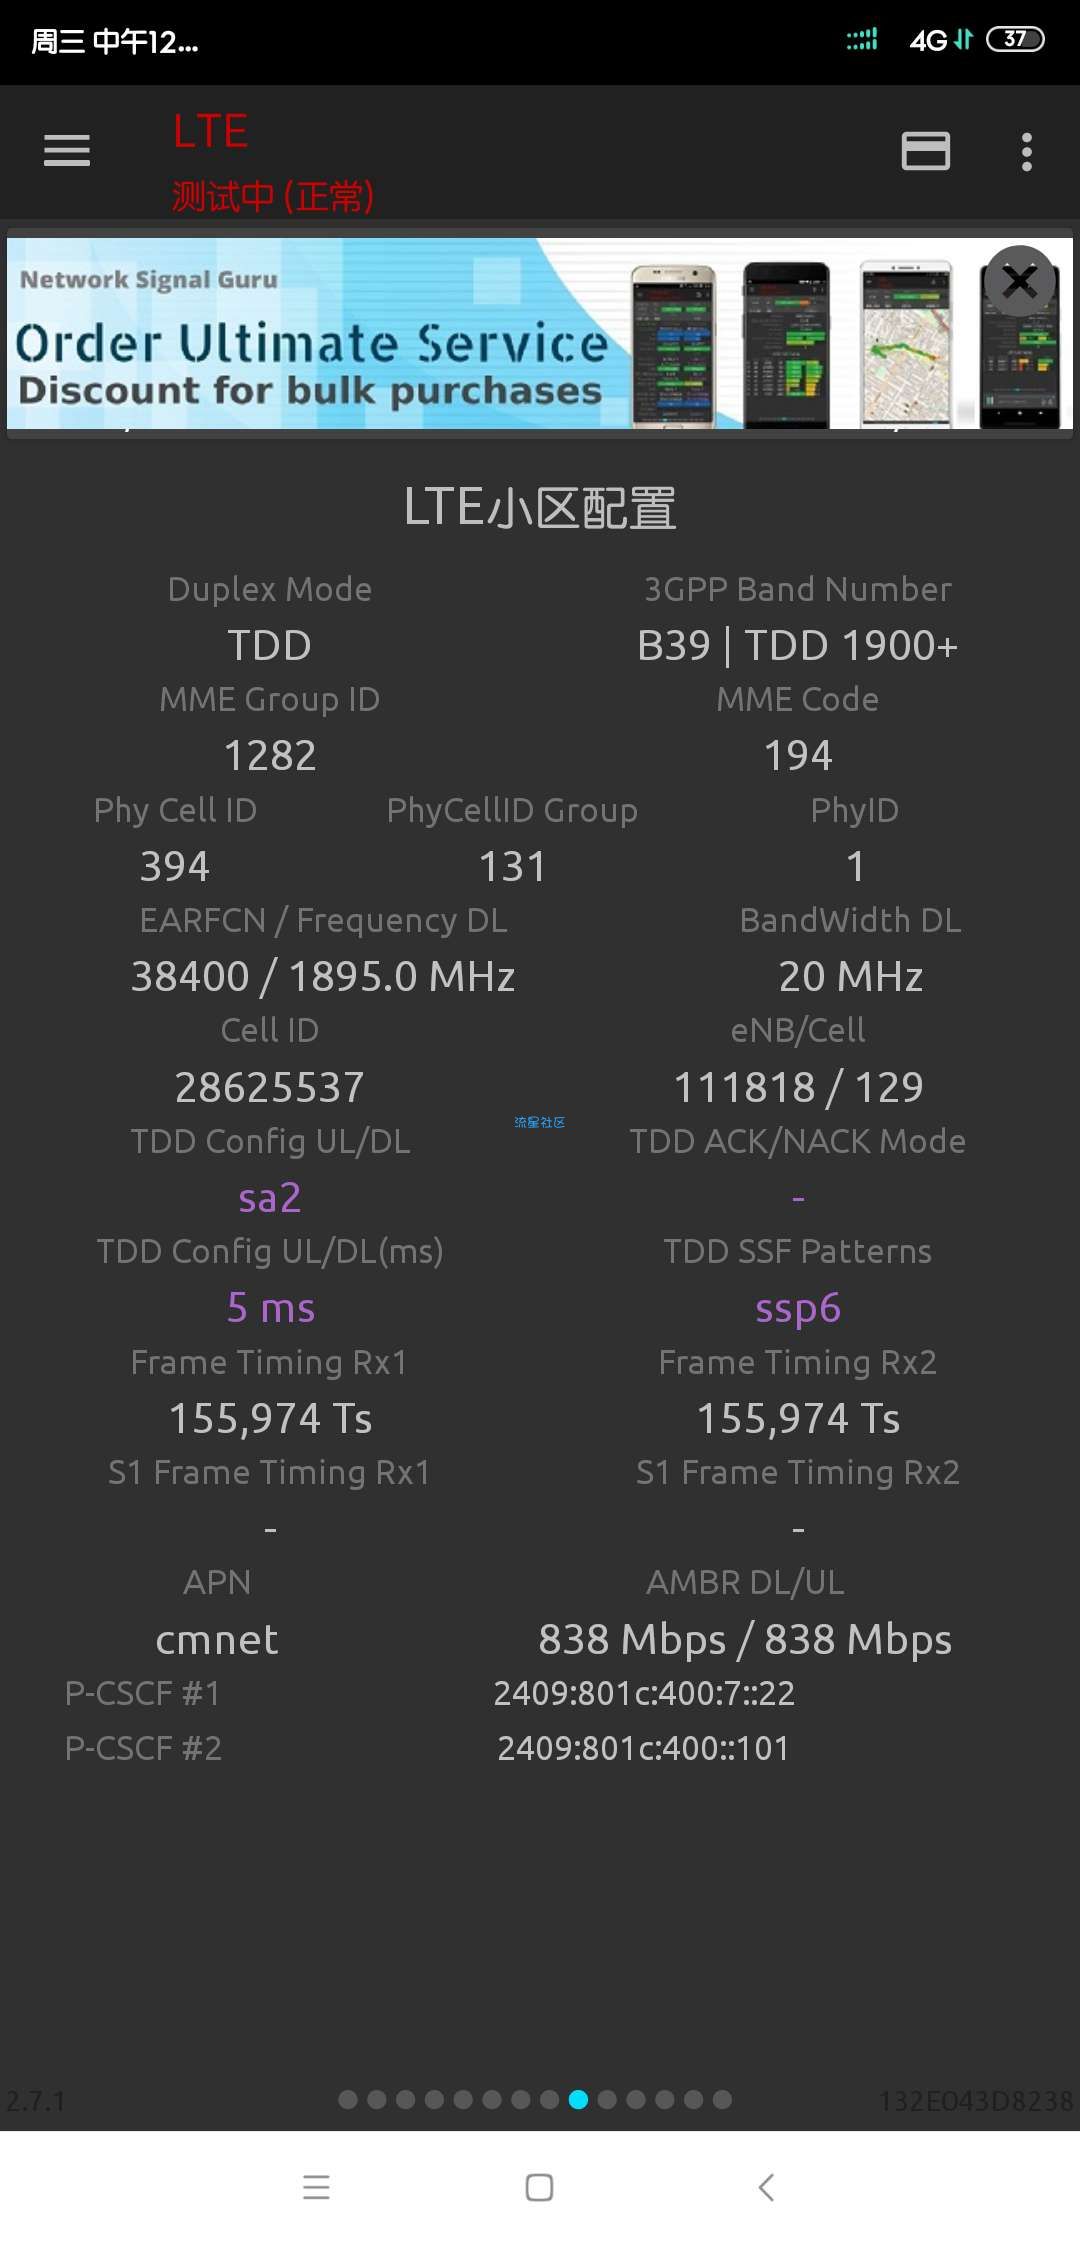Close the Network Signal Guru ad banner

click(x=1019, y=282)
